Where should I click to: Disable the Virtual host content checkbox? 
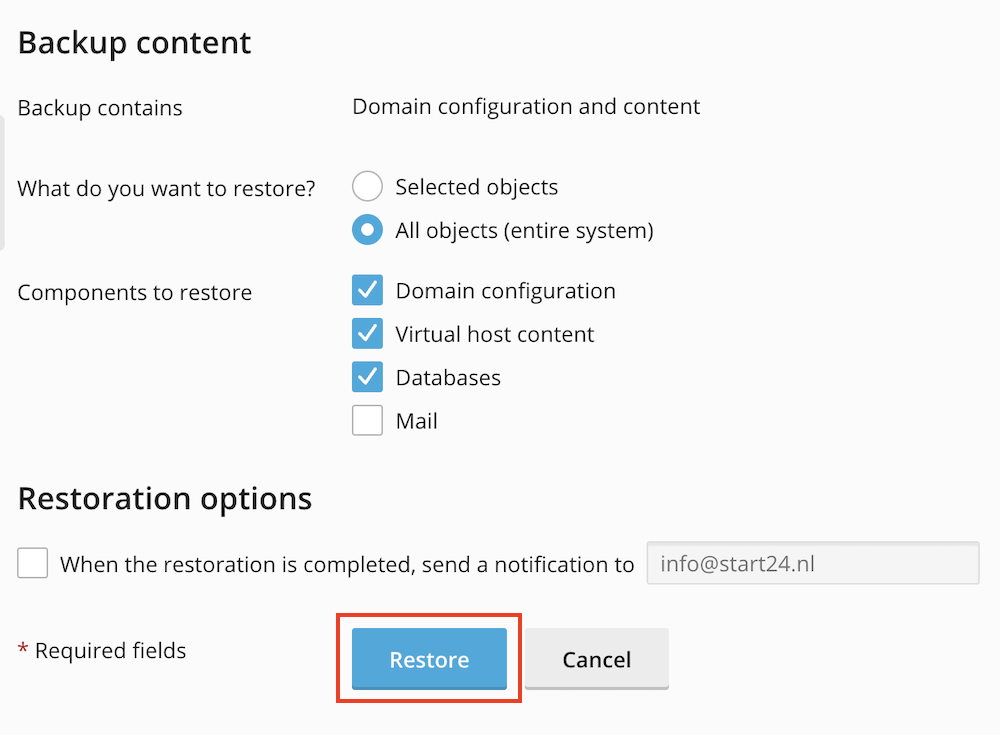(367, 334)
